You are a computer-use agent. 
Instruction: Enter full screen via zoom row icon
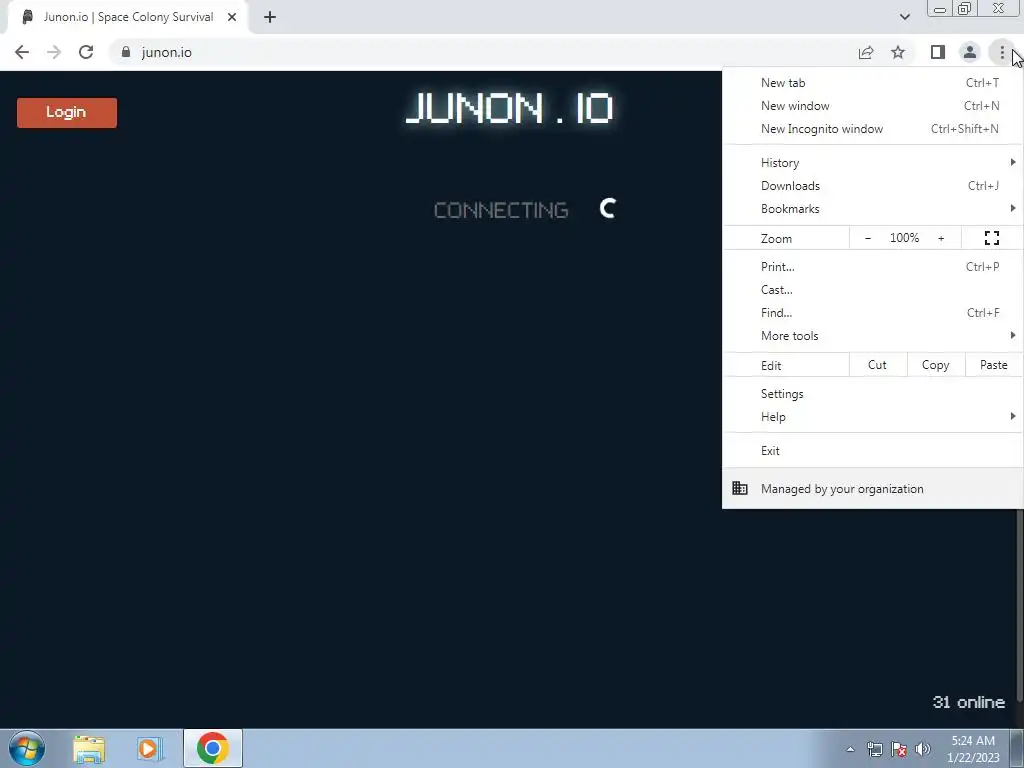point(991,238)
